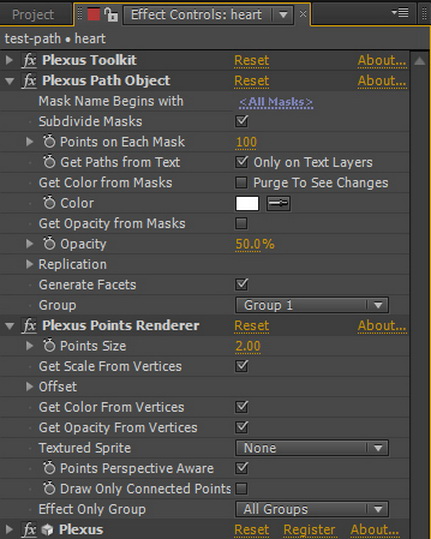Toggle fx switch for Plexus Points Renderer

(x=30, y=326)
